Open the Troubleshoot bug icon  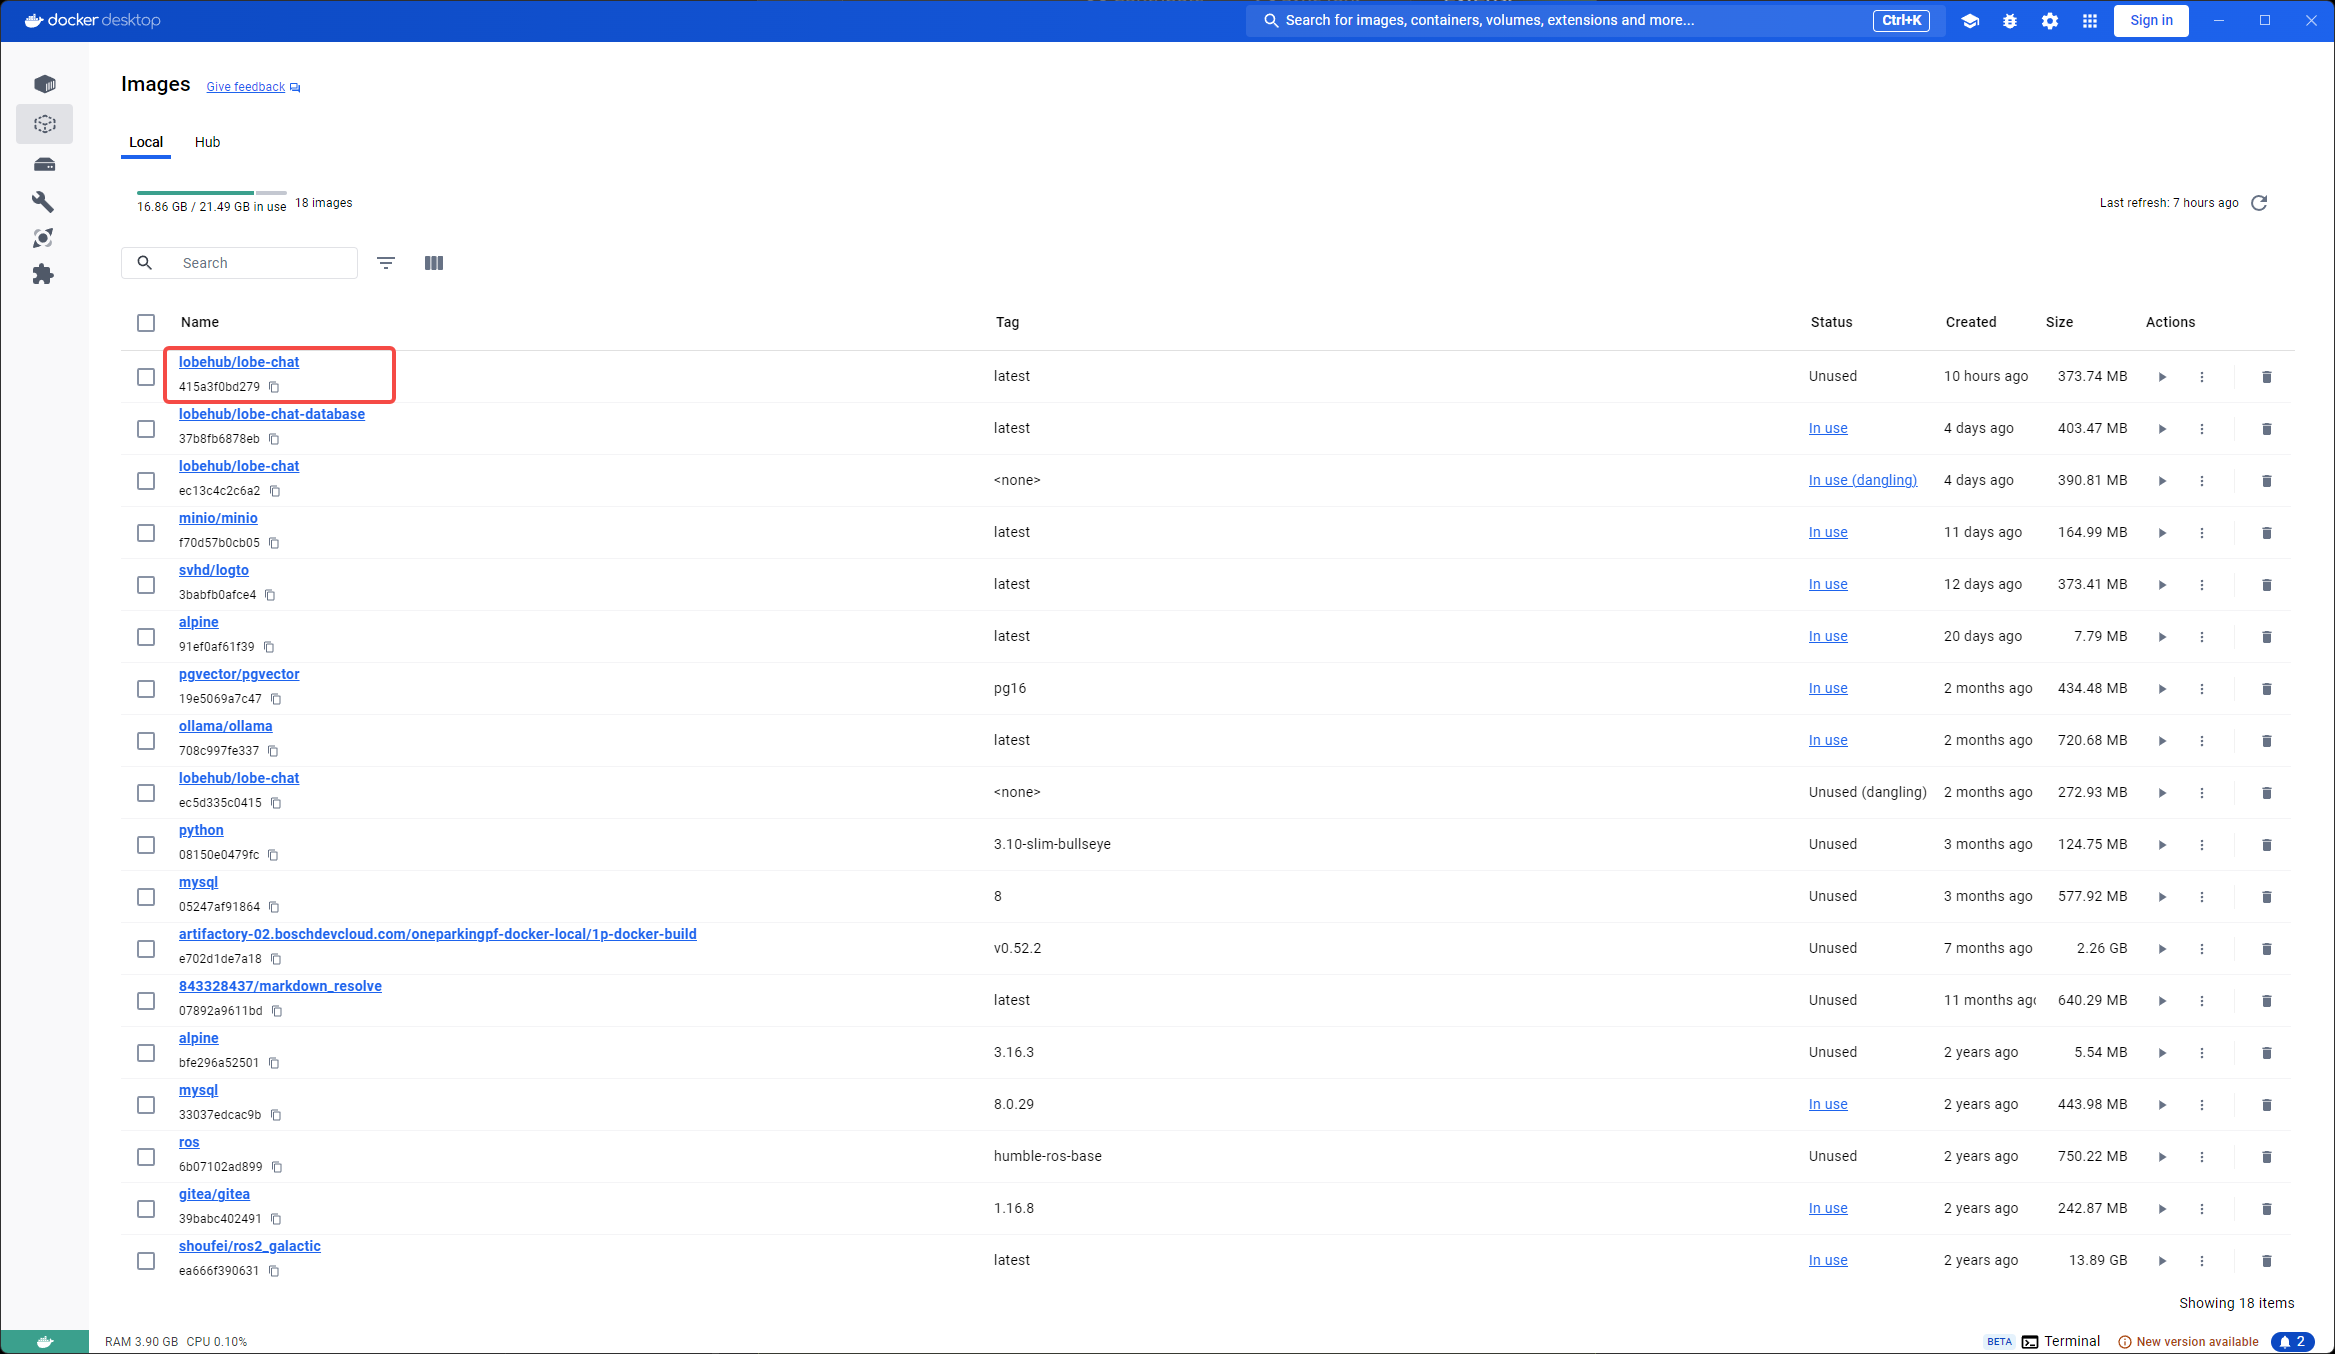point(2010,21)
